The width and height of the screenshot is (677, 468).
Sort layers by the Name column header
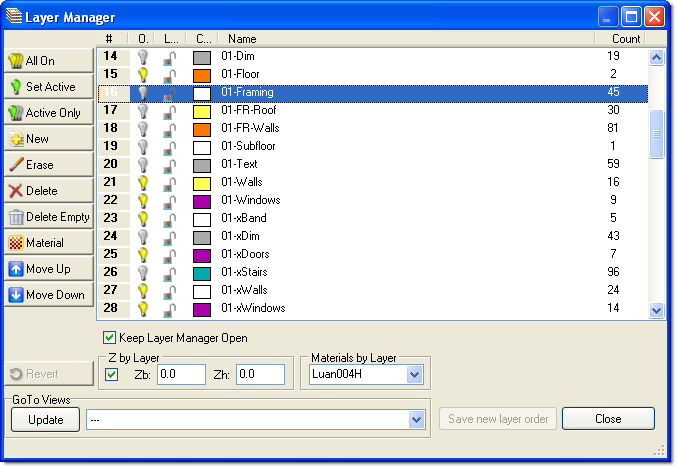pos(405,38)
